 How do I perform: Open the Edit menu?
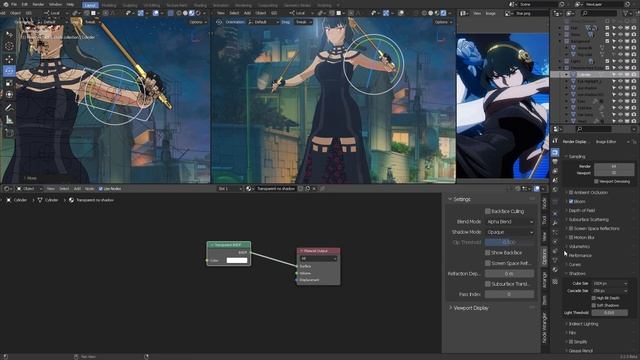[x=25, y=4]
